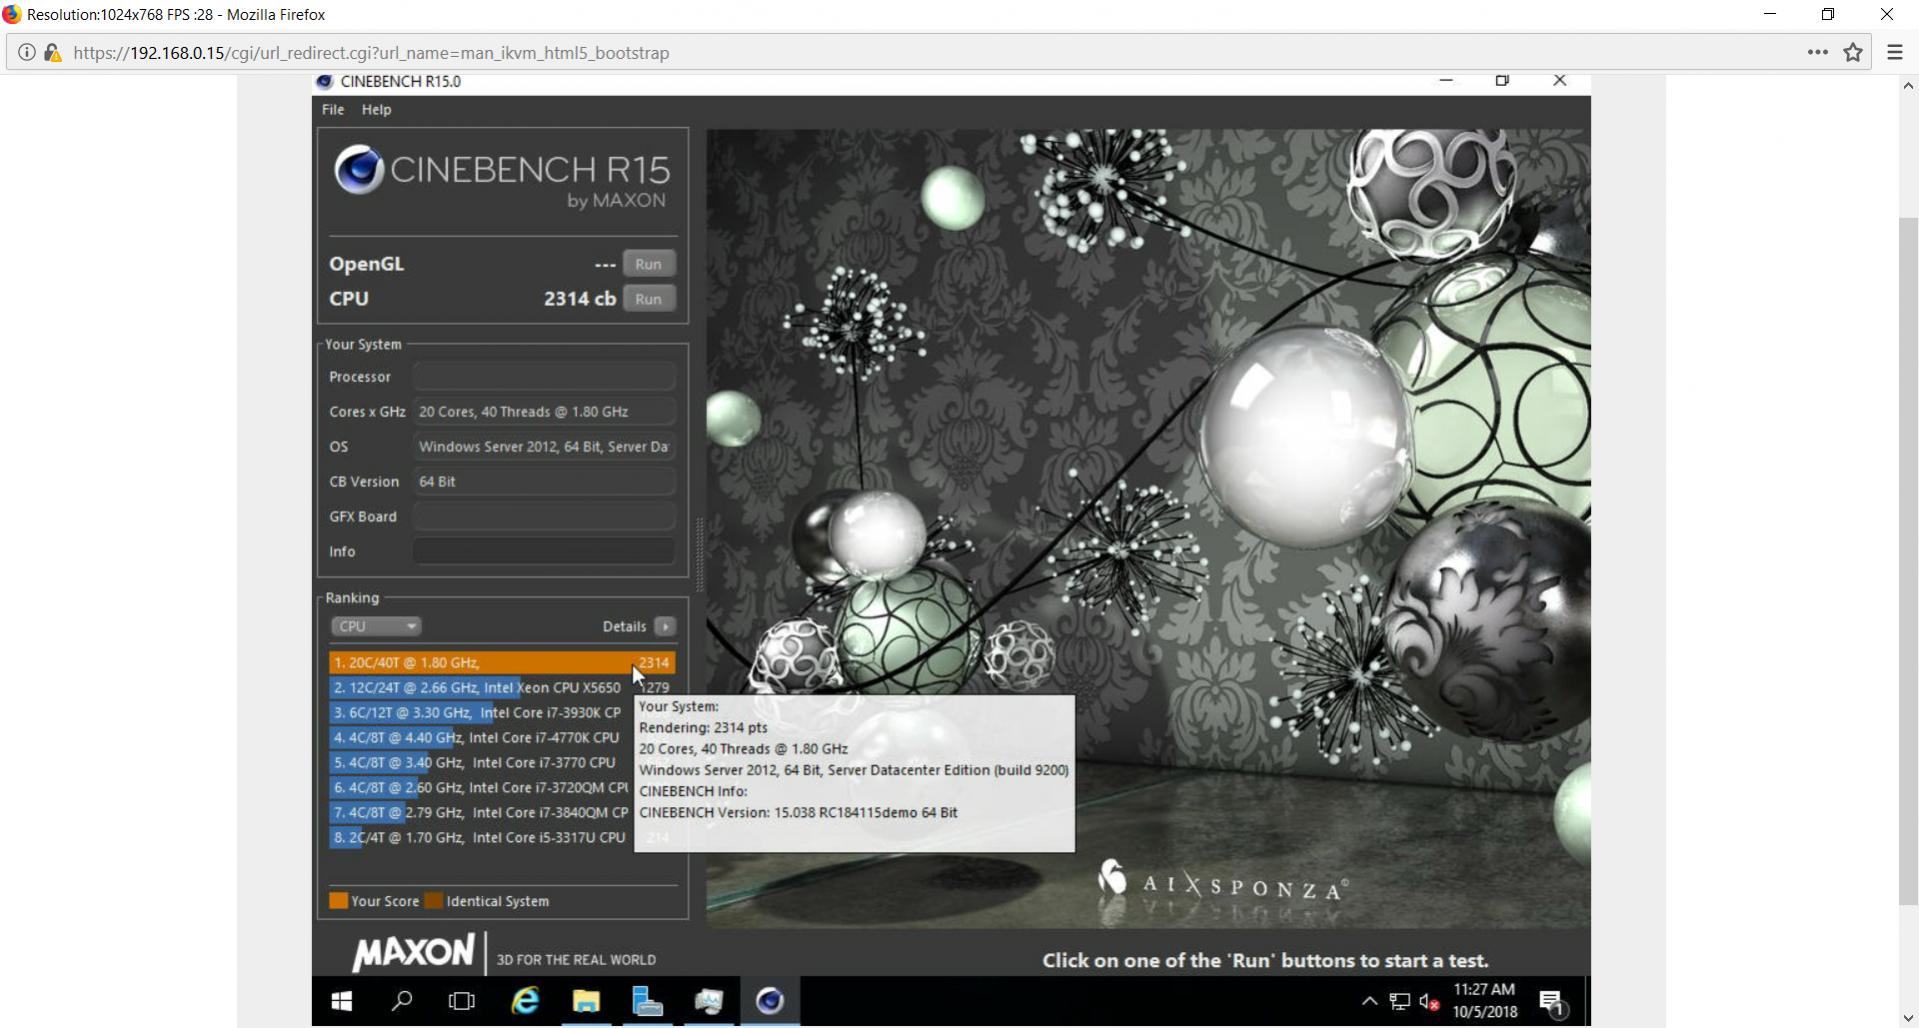Select ranking row Intel Core i5-3317U
The image size is (1919, 1028).
[x=480, y=838]
